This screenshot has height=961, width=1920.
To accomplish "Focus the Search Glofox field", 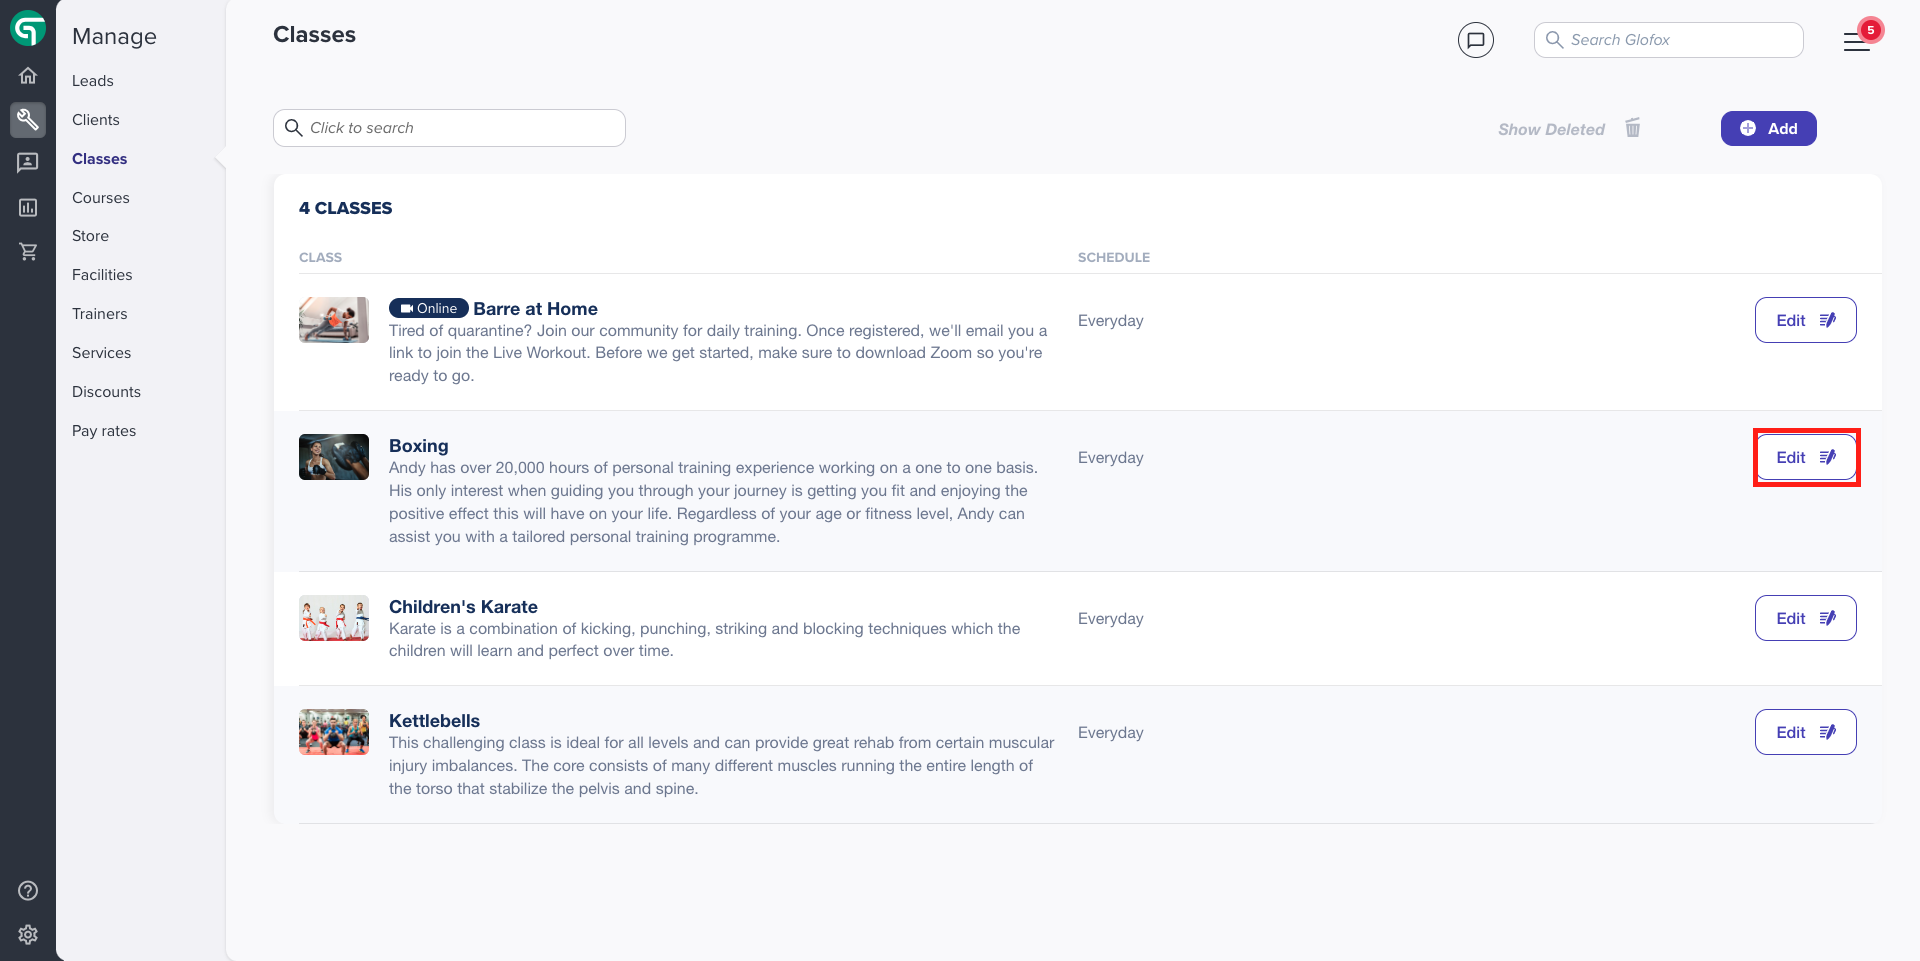I will pyautogui.click(x=1668, y=40).
